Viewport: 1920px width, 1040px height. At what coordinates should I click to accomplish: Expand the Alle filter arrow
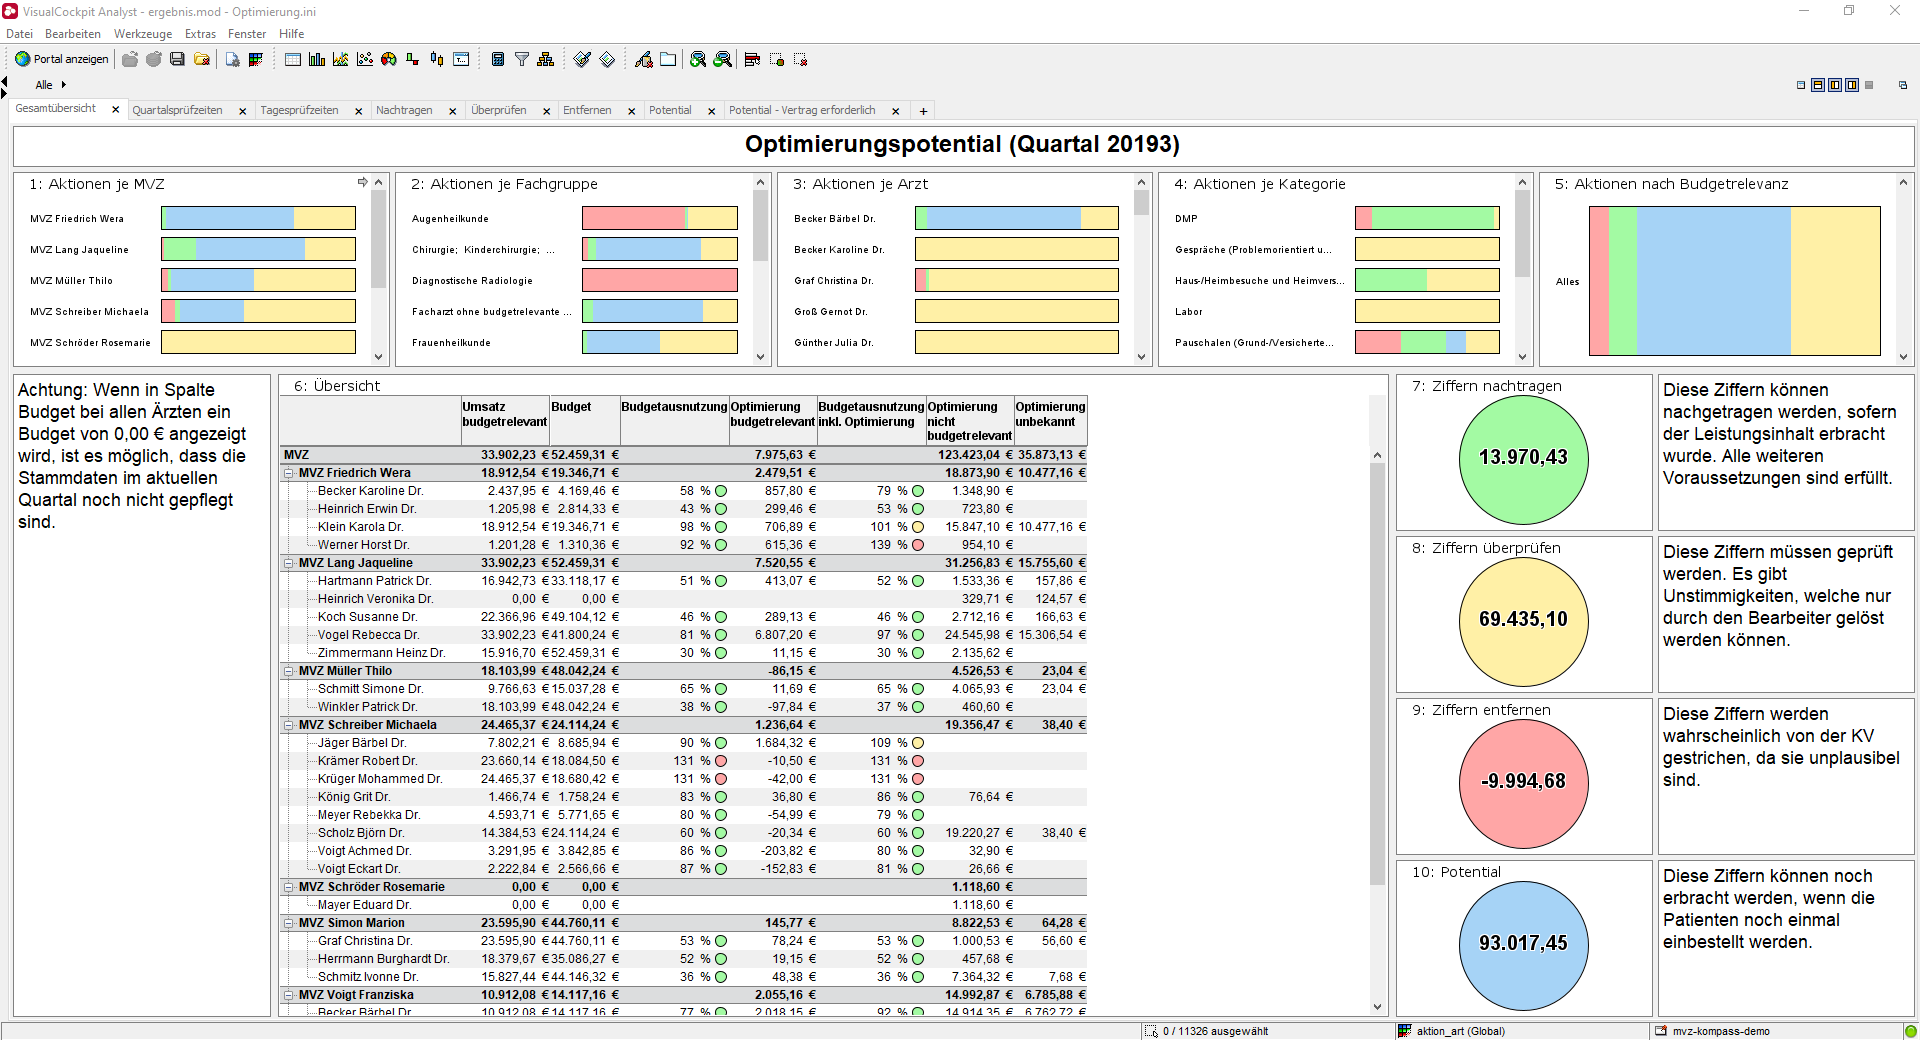pos(64,85)
